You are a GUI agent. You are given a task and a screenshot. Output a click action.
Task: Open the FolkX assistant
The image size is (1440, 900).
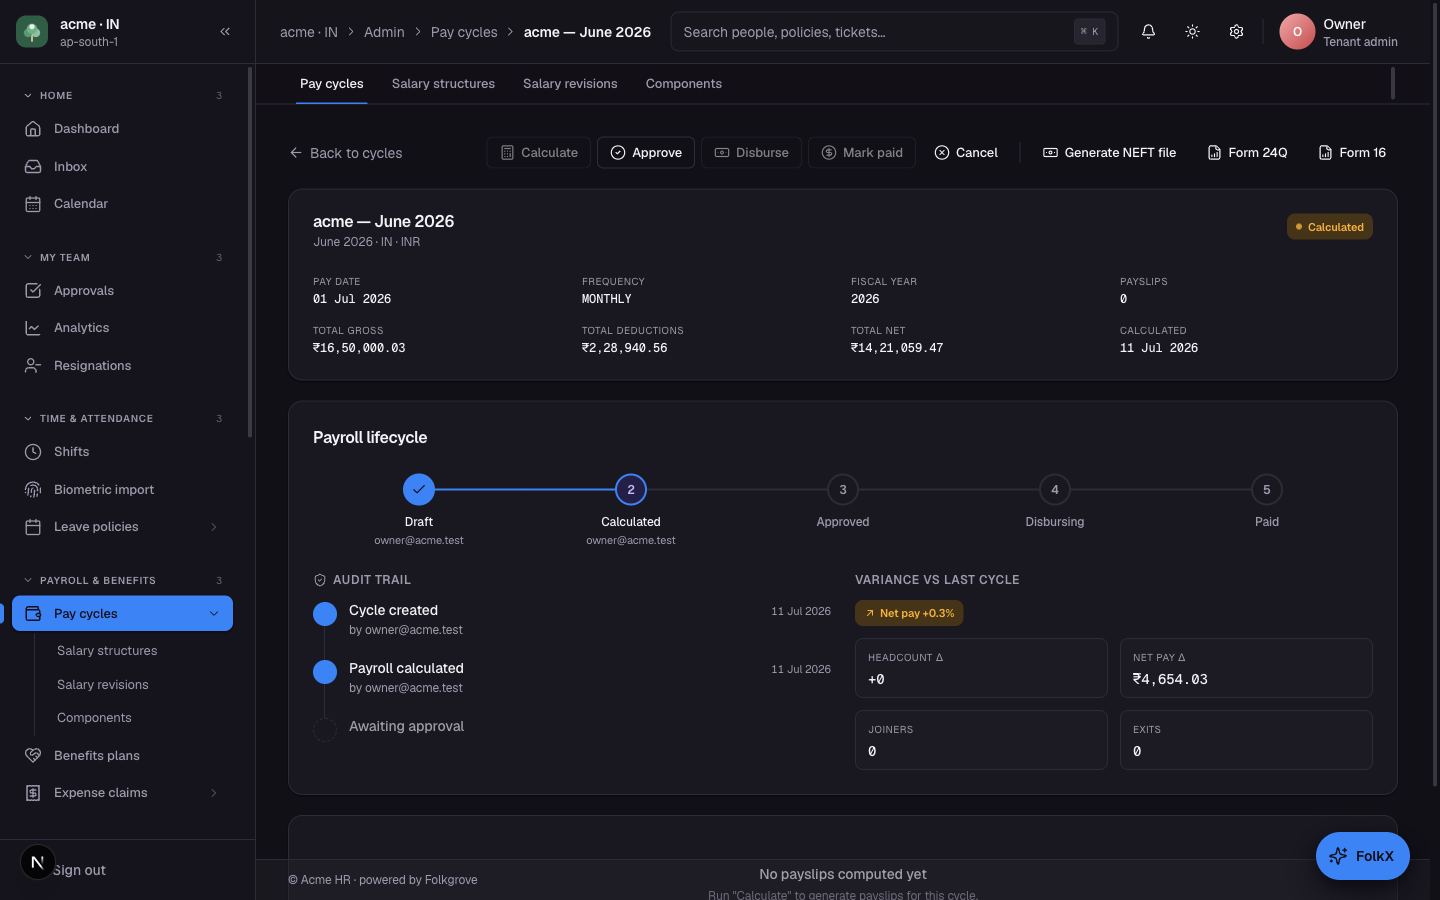point(1362,856)
